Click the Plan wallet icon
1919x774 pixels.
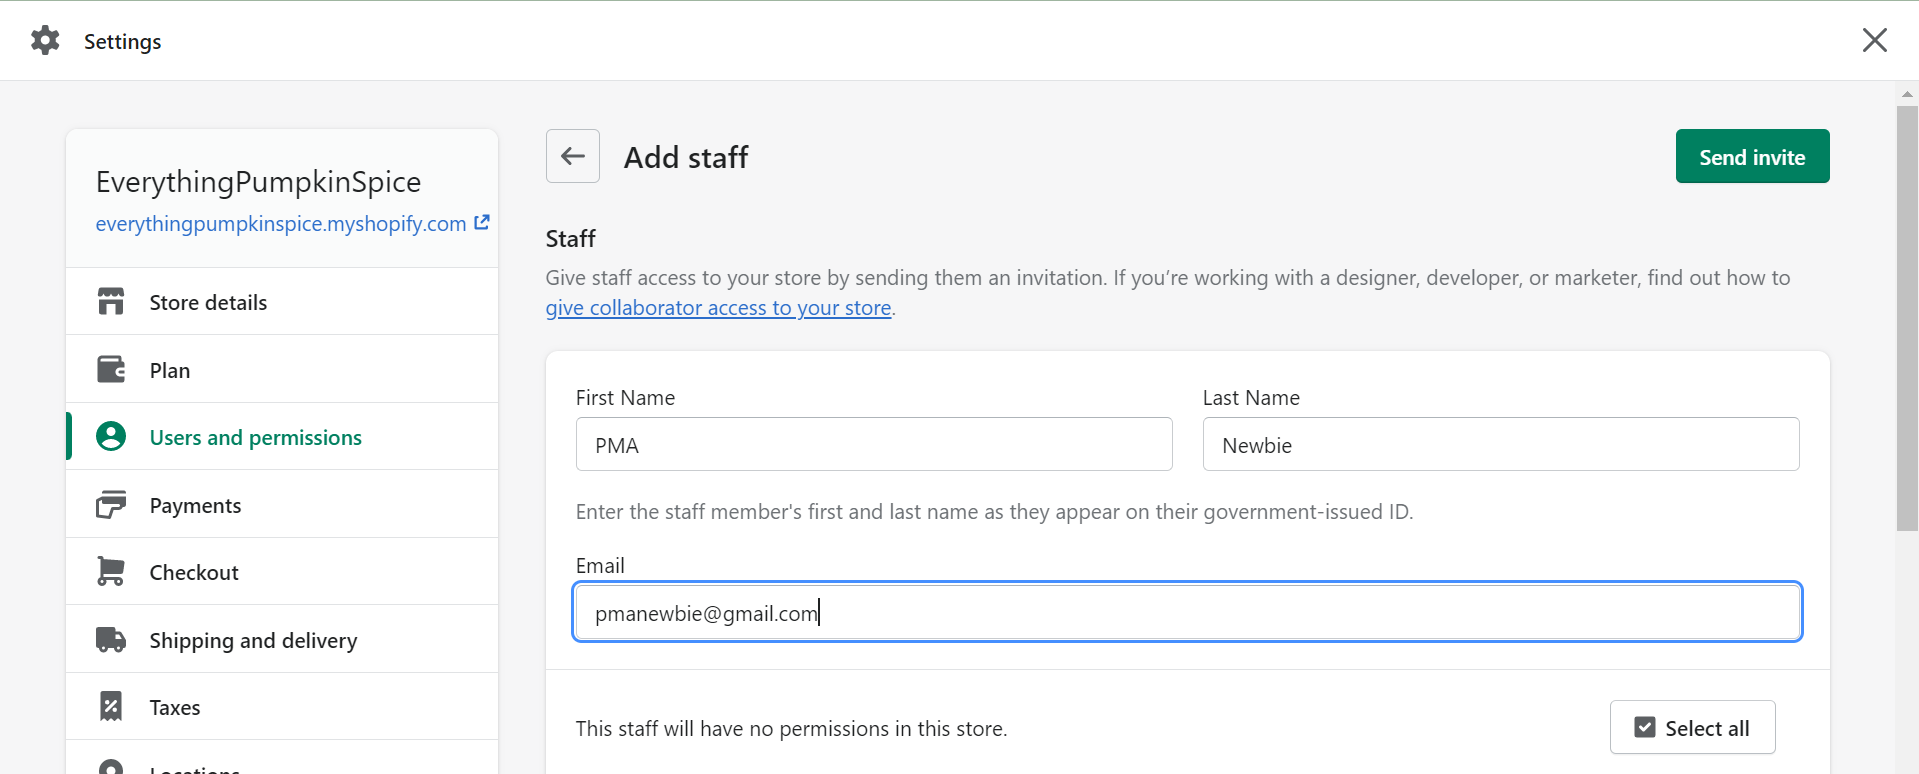click(x=111, y=370)
